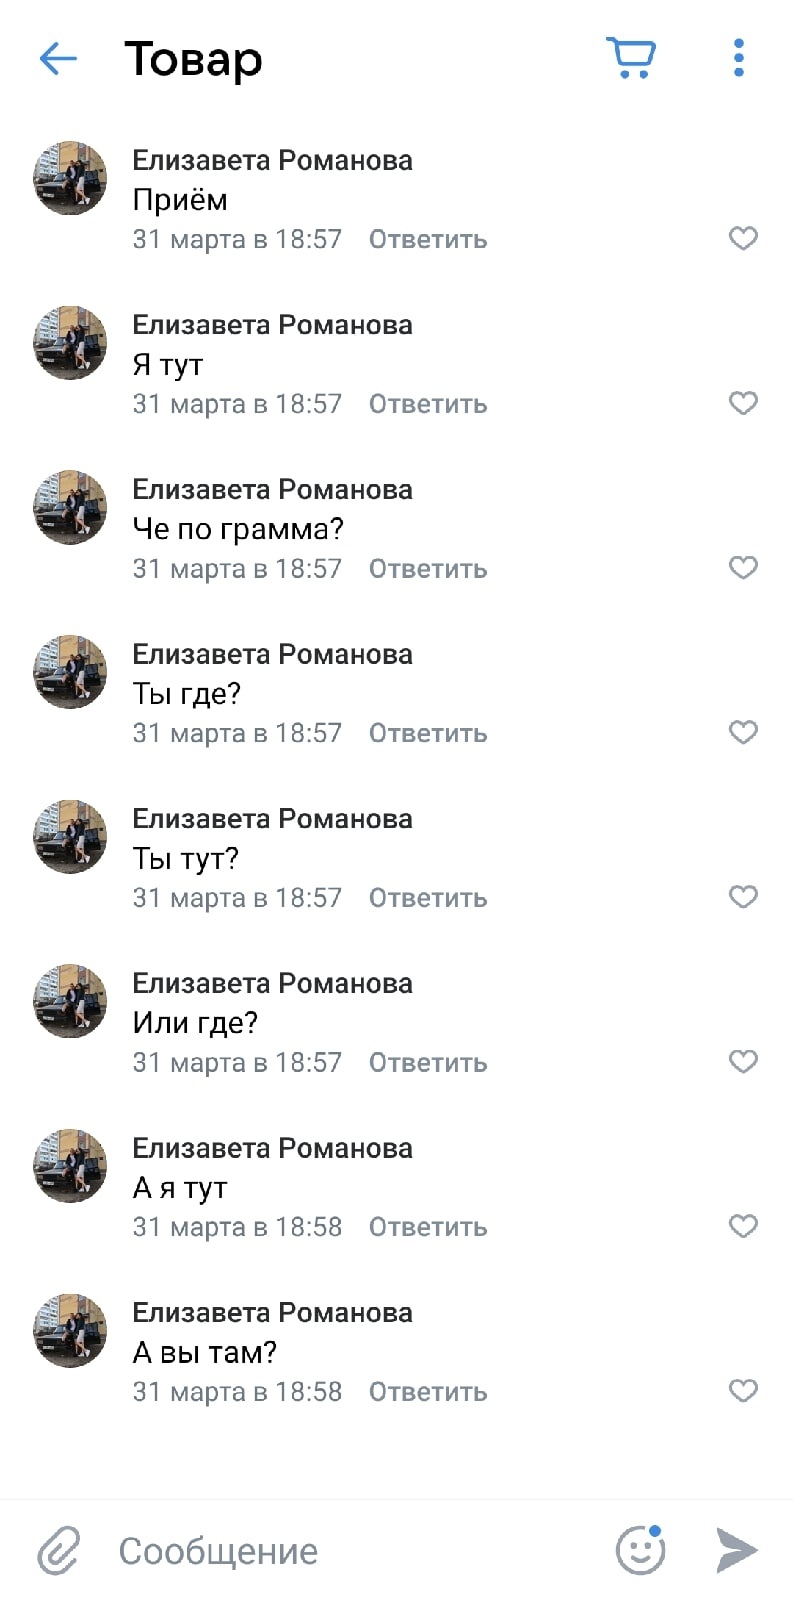
Task: Open avatar of the "Приём" comment author
Action: pyautogui.click(x=70, y=178)
